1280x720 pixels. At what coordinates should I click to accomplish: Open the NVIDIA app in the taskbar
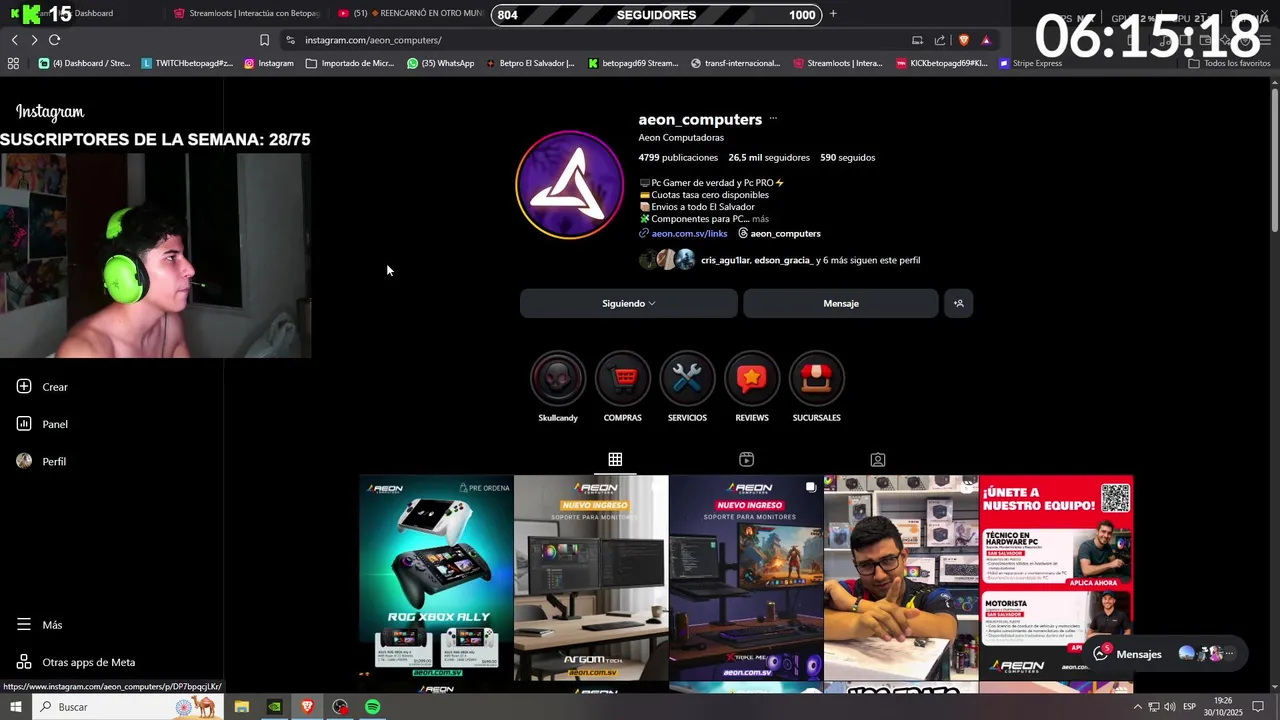274,707
